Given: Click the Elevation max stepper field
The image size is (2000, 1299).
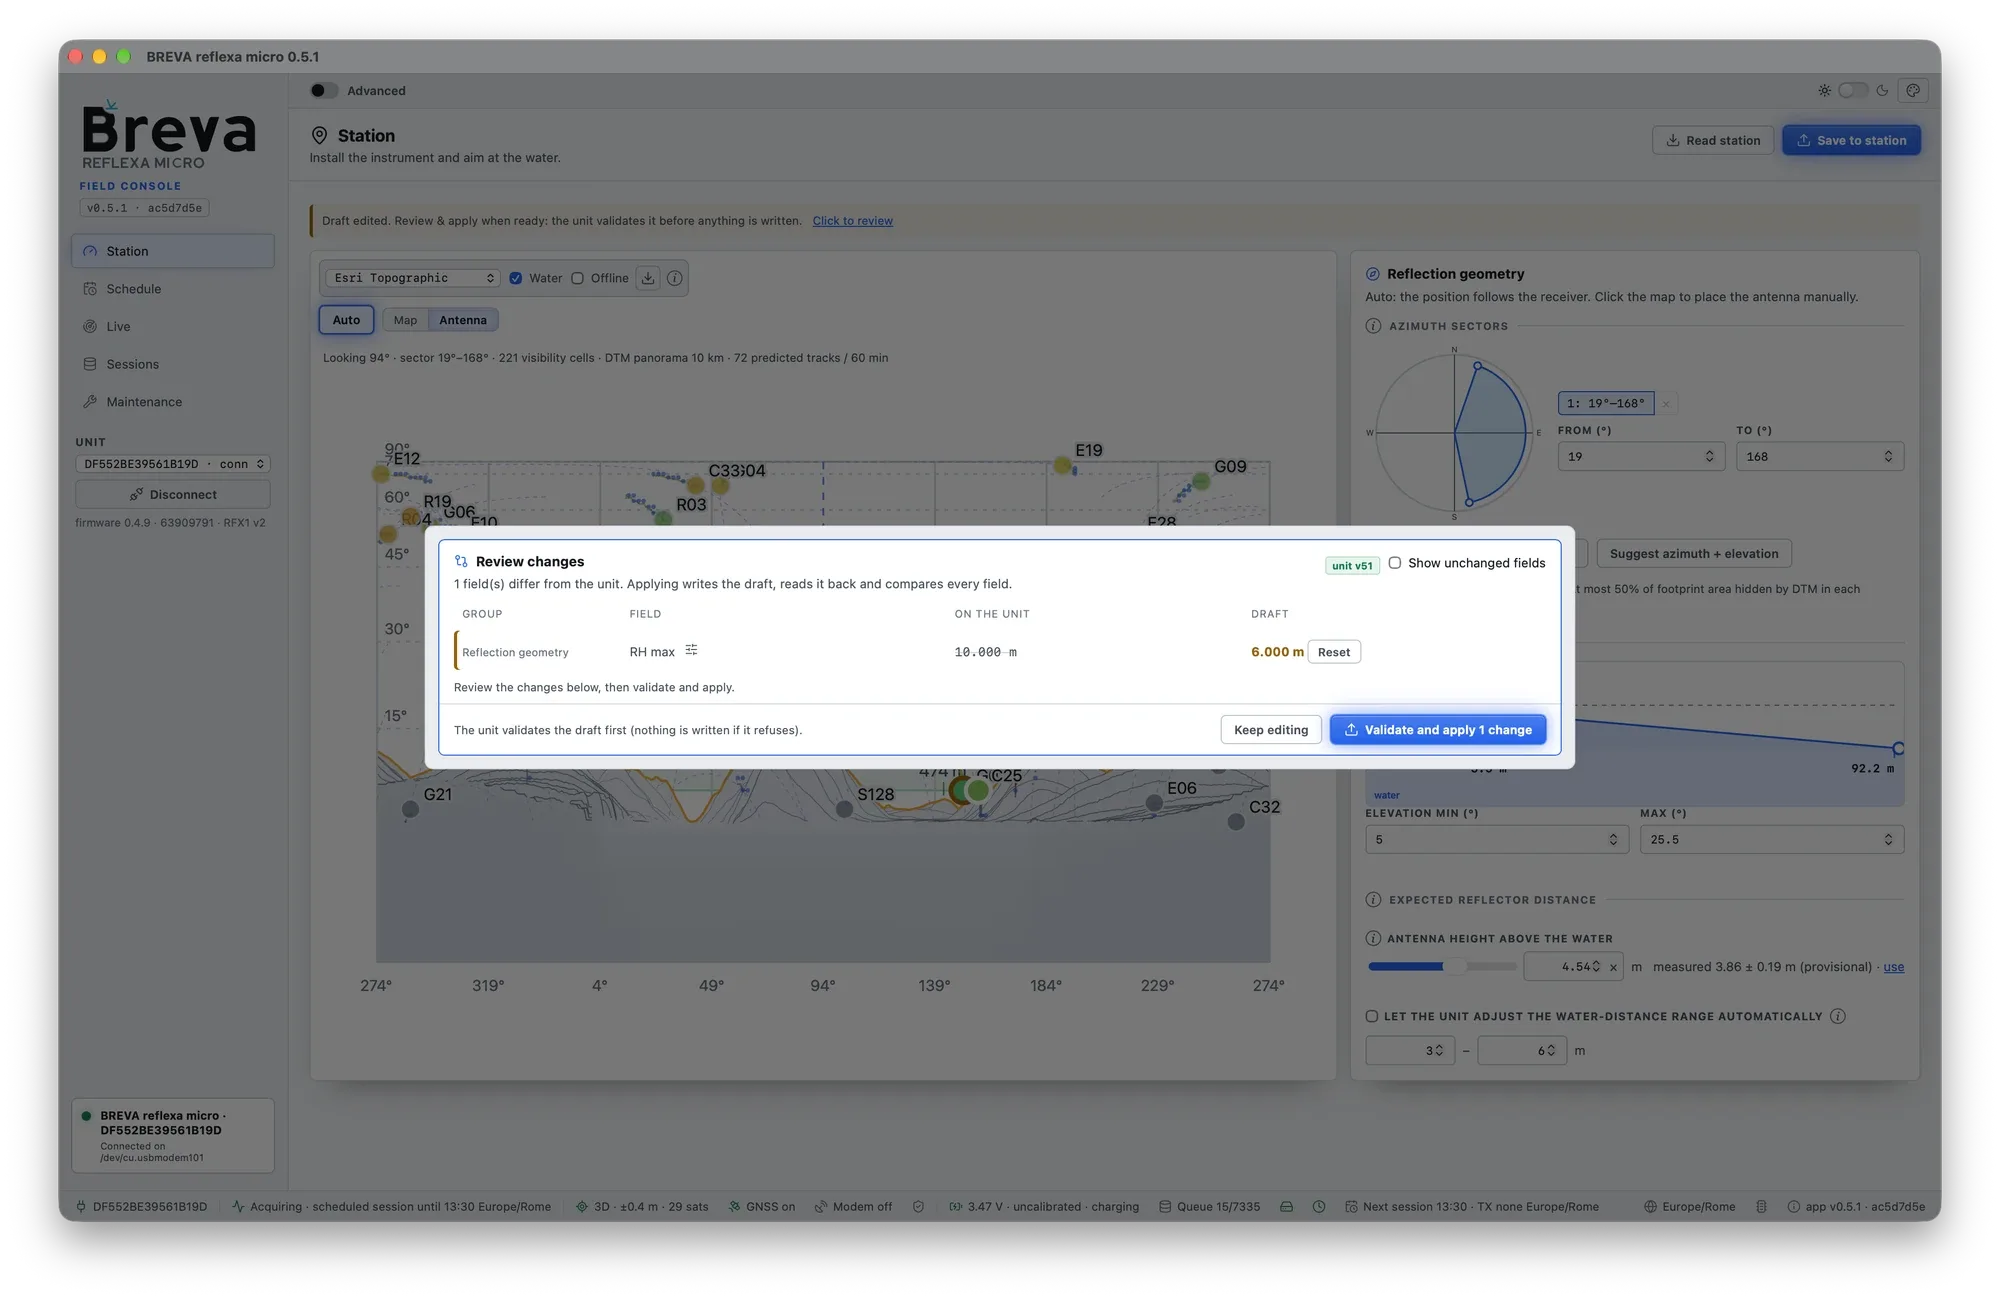Looking at the screenshot, I should (x=1771, y=840).
